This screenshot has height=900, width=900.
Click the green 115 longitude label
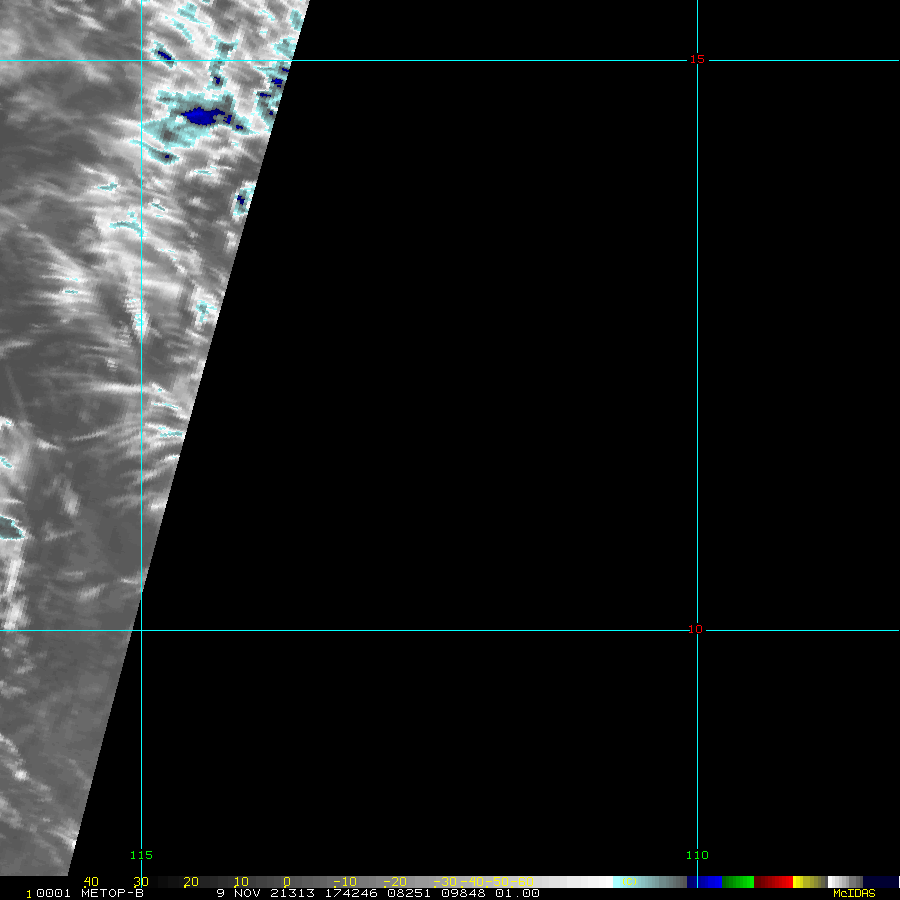[x=141, y=855]
